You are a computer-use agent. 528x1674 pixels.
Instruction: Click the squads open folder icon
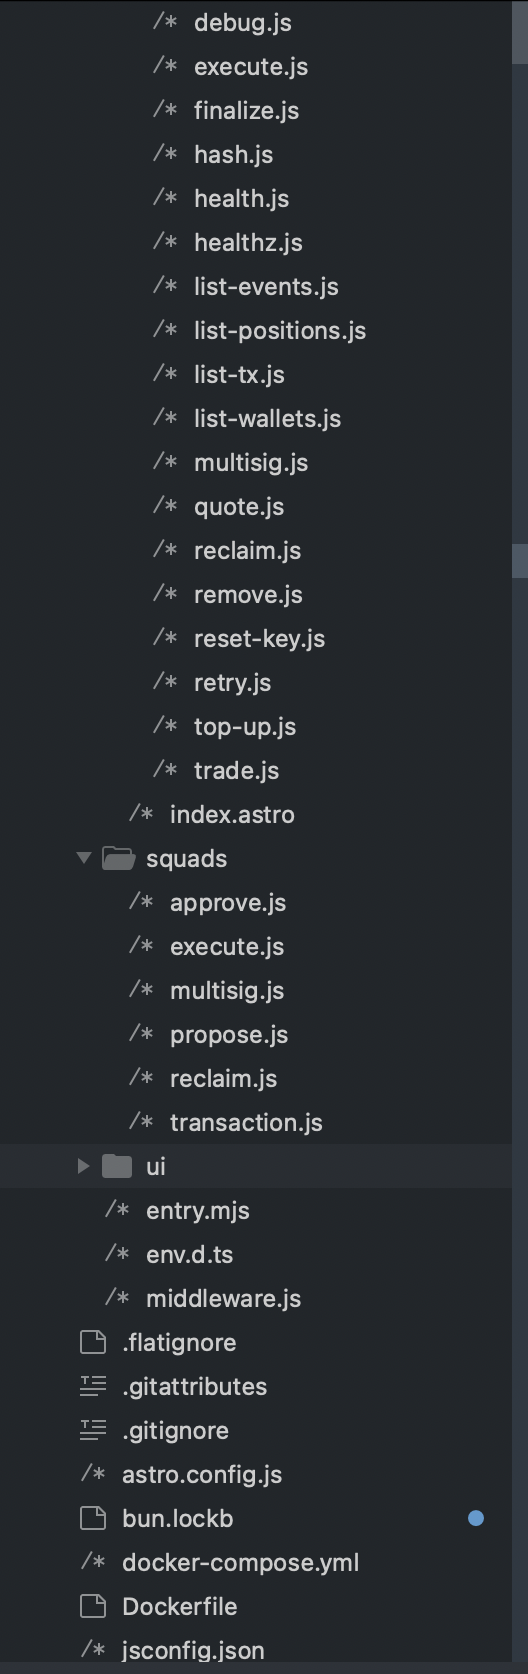coord(118,858)
